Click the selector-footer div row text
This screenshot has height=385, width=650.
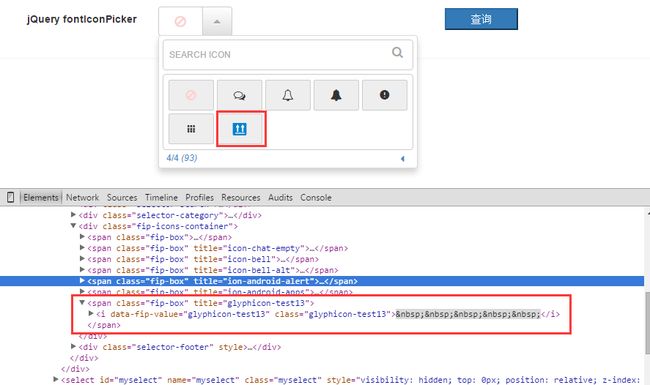[180, 347]
